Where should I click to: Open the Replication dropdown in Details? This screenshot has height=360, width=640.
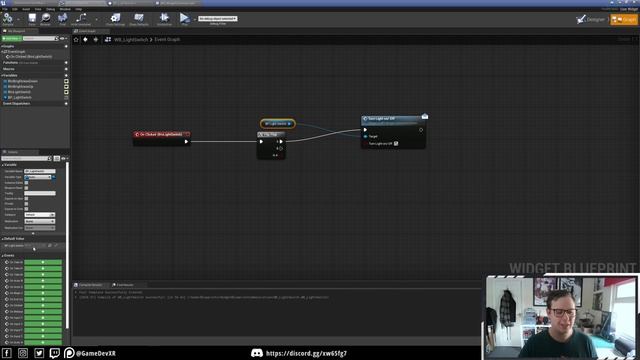(40, 221)
